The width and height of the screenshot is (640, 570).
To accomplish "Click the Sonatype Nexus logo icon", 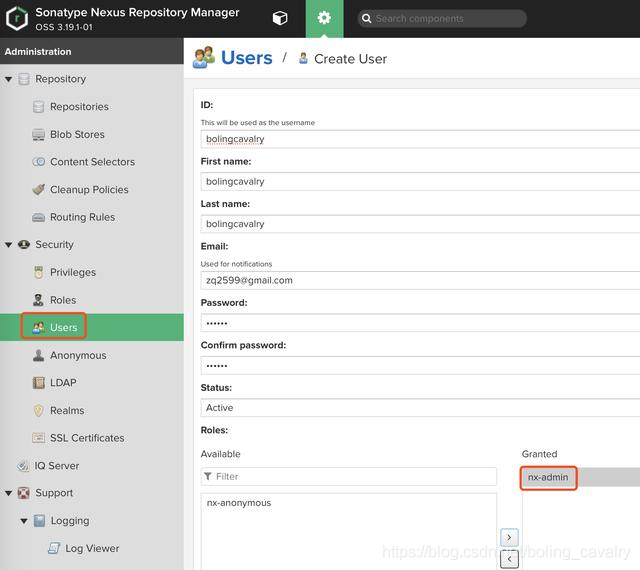I will pos(16,19).
